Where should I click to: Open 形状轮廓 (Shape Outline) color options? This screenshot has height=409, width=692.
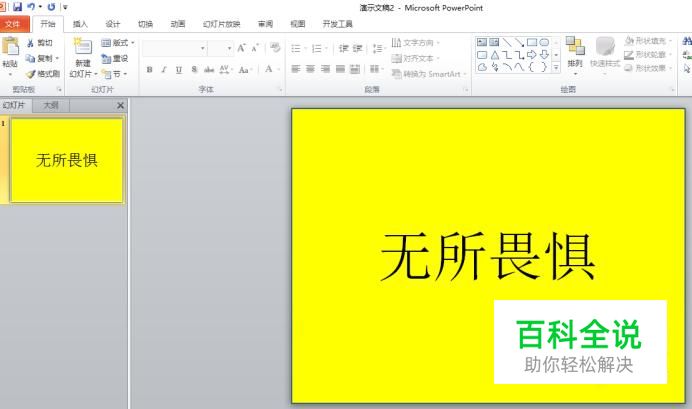pos(648,55)
